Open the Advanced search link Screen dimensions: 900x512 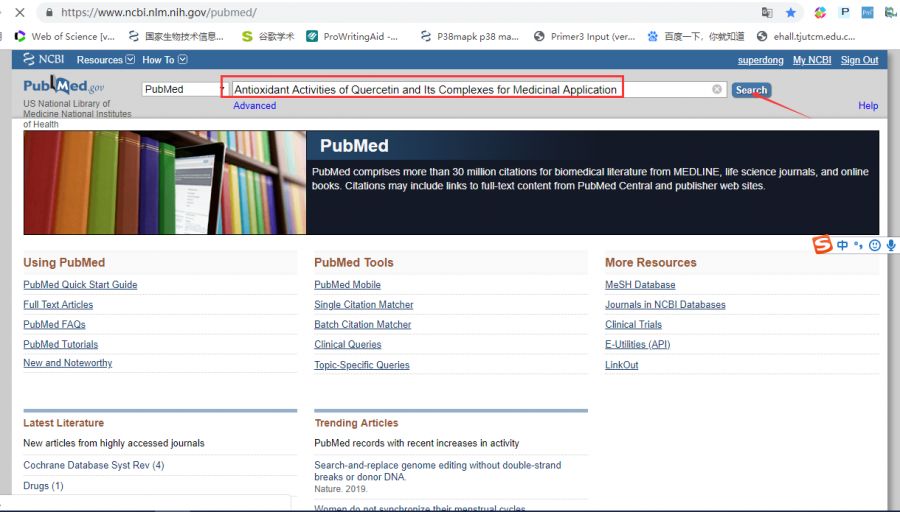point(254,106)
